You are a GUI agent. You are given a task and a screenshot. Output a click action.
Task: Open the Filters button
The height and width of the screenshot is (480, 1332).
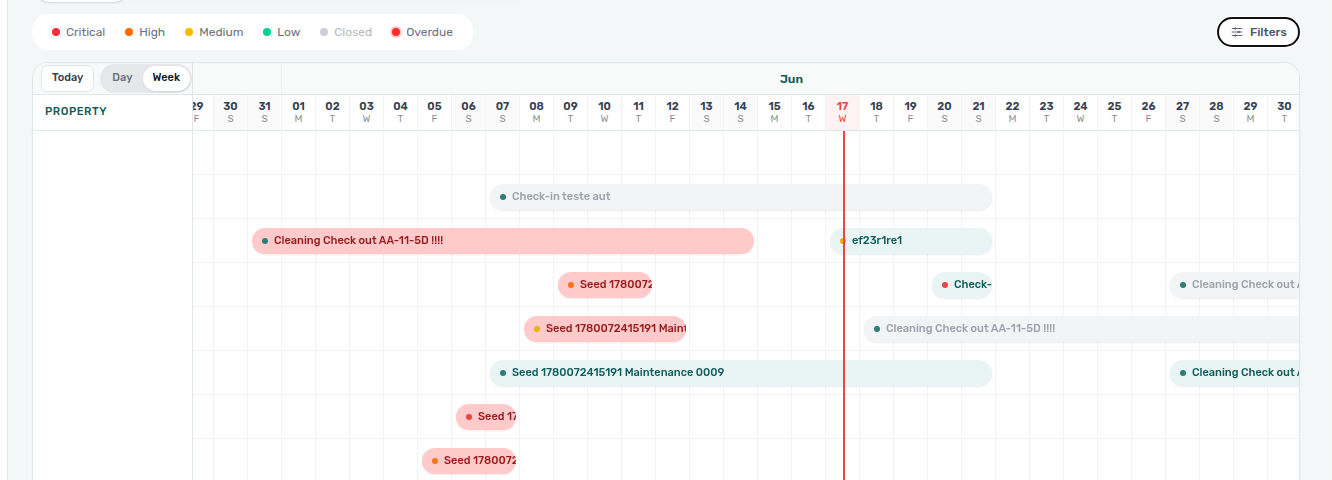1258,32
